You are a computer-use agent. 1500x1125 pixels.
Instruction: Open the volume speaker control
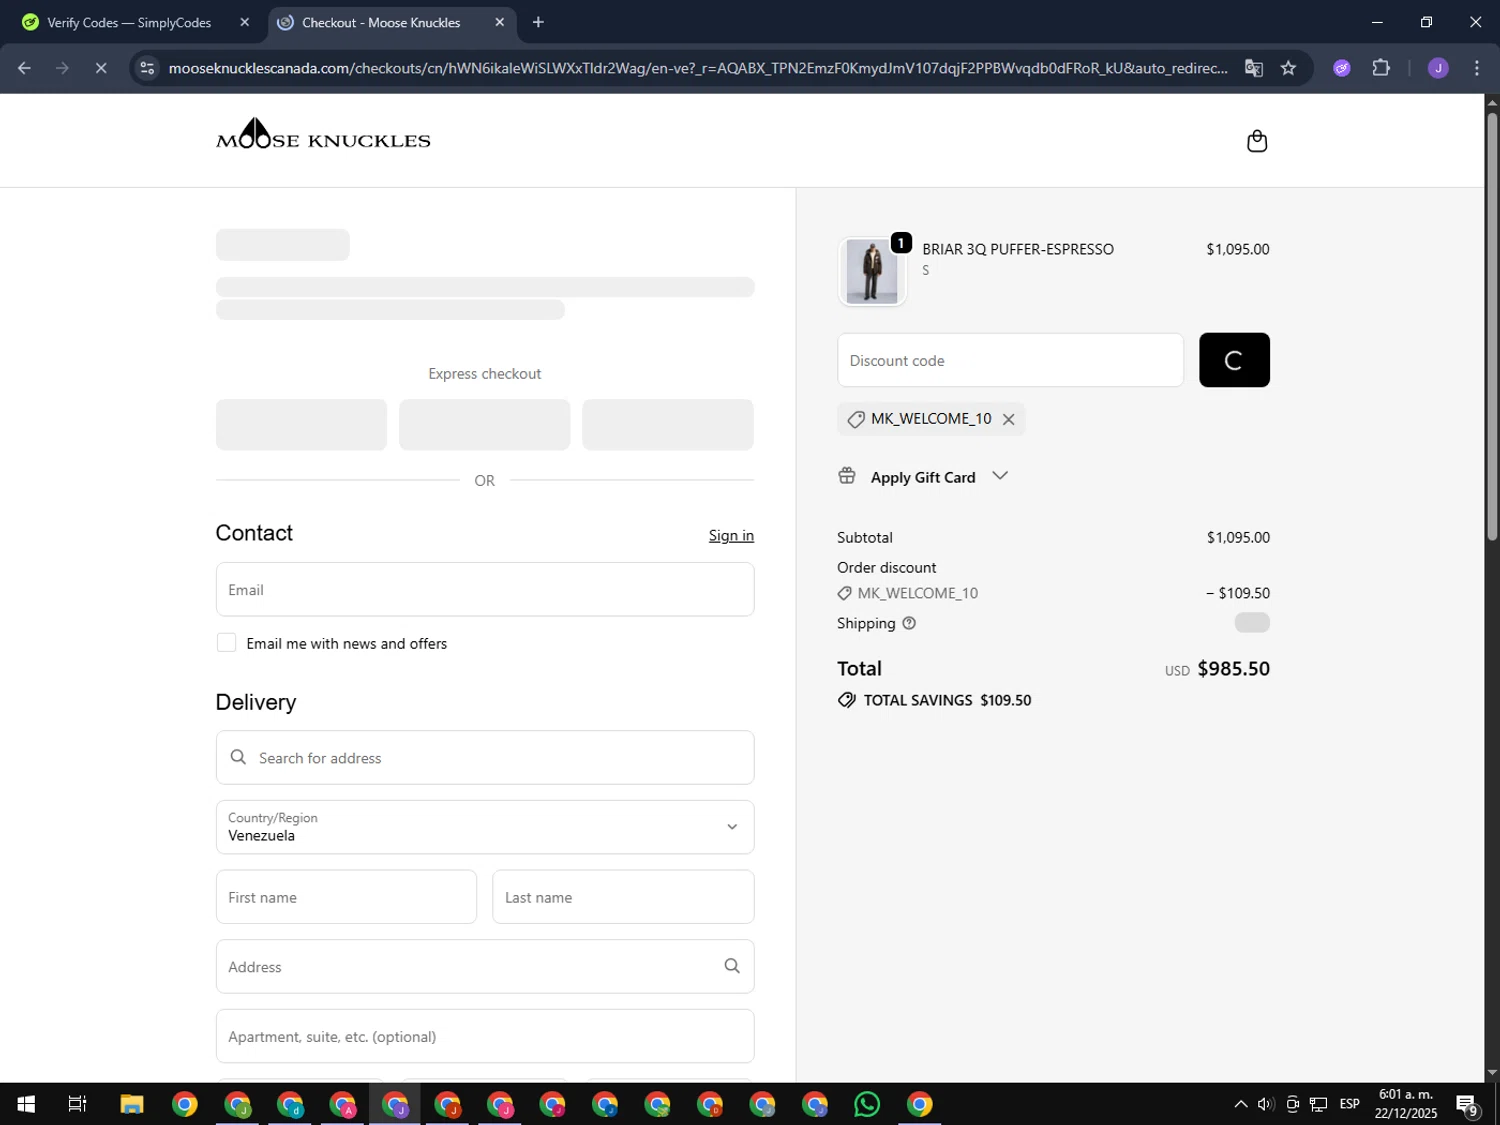click(x=1266, y=1104)
